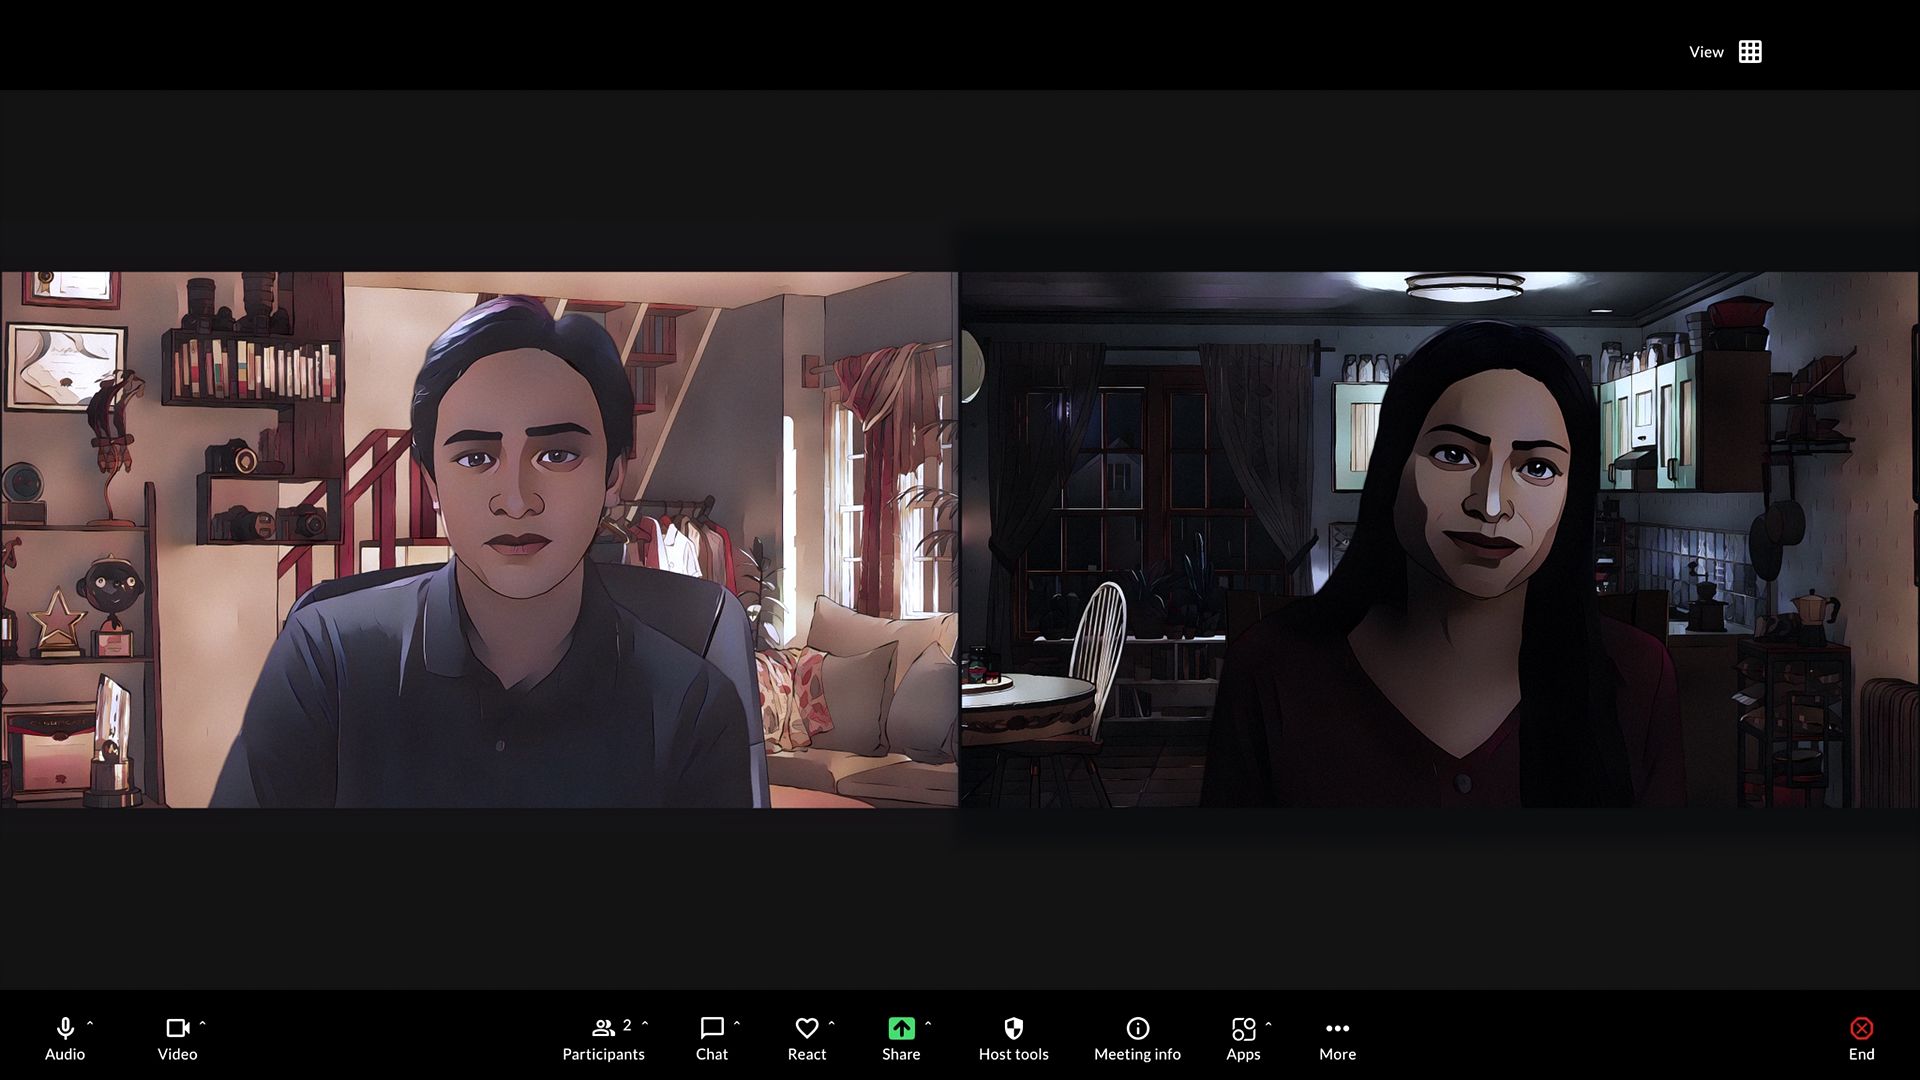Screen dimensions: 1920x1080
Task: Open the Apps icon
Action: 1243,1028
